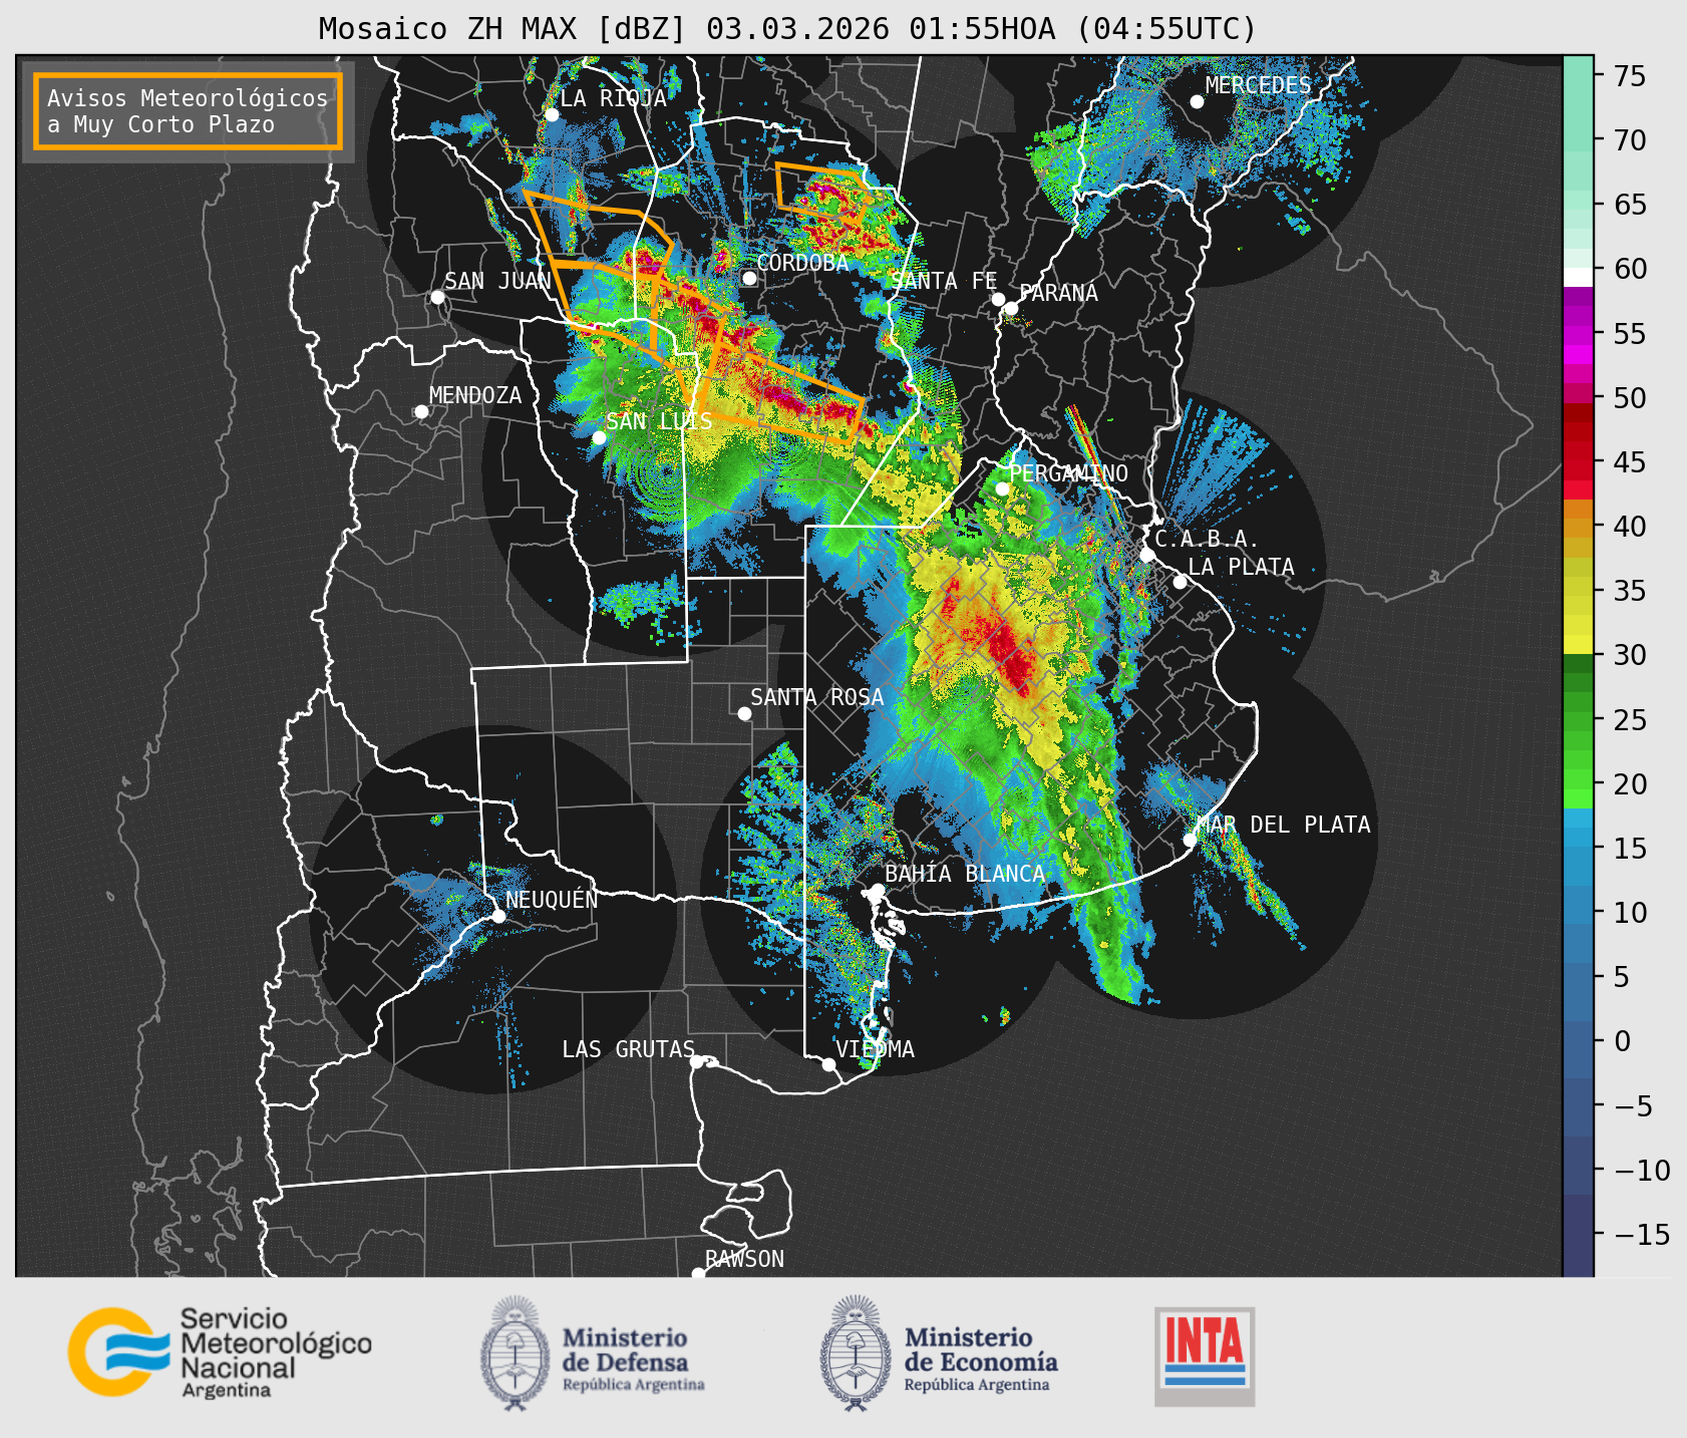Click the C.A.B.A. label
1687x1438 pixels.
click(x=1207, y=539)
